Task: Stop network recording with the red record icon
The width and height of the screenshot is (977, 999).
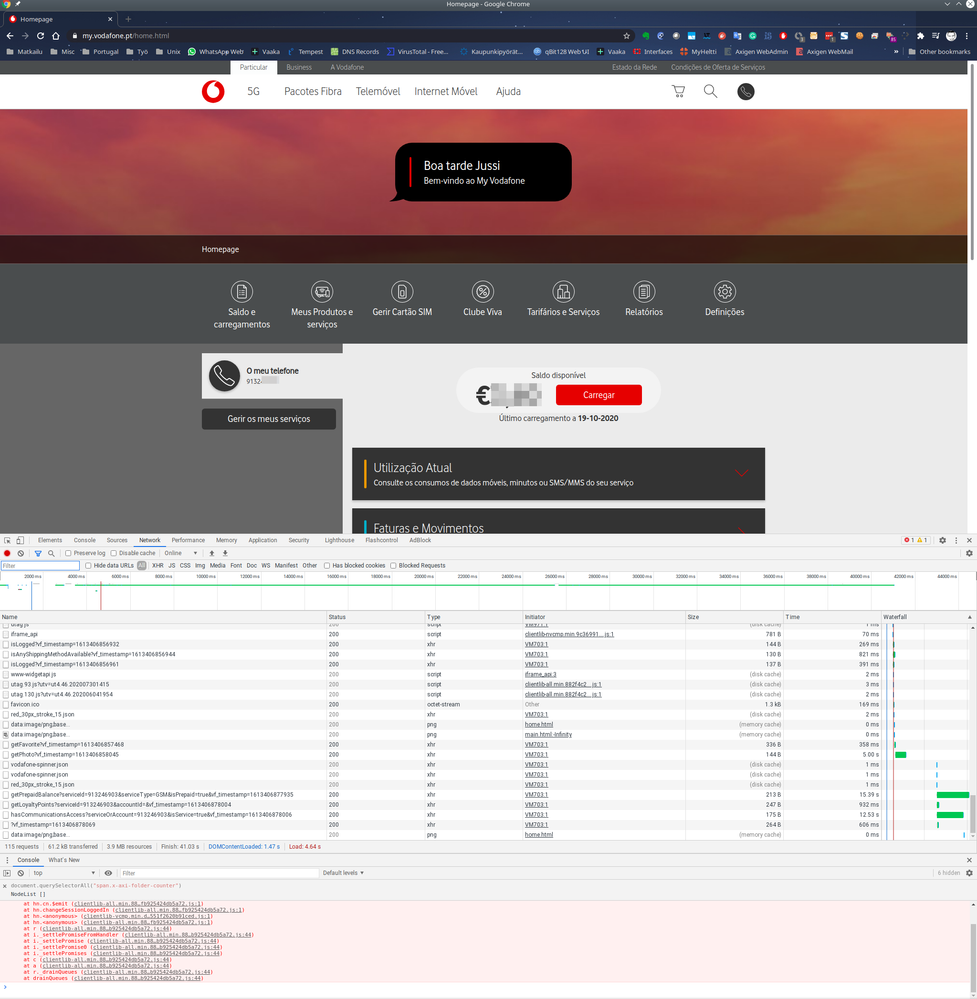Action: pos(8,552)
